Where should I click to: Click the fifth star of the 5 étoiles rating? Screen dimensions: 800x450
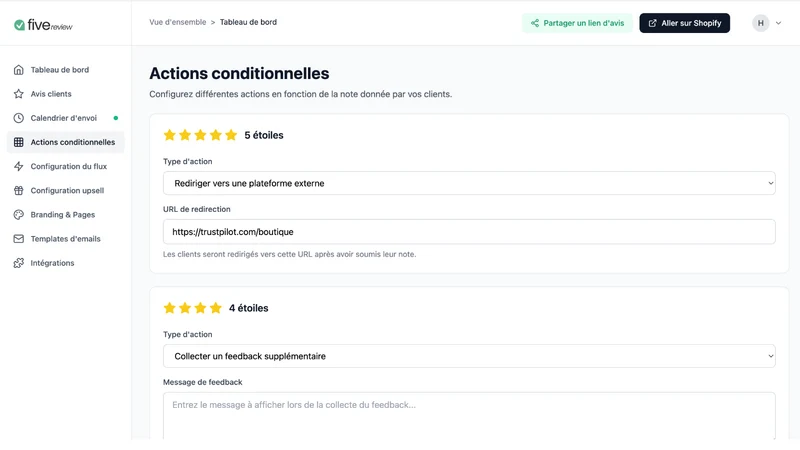click(x=231, y=135)
